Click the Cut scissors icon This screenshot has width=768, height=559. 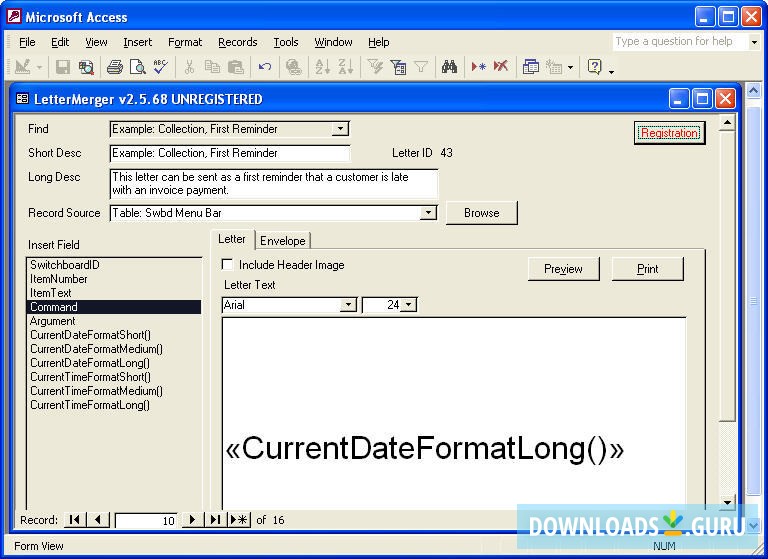click(x=189, y=67)
